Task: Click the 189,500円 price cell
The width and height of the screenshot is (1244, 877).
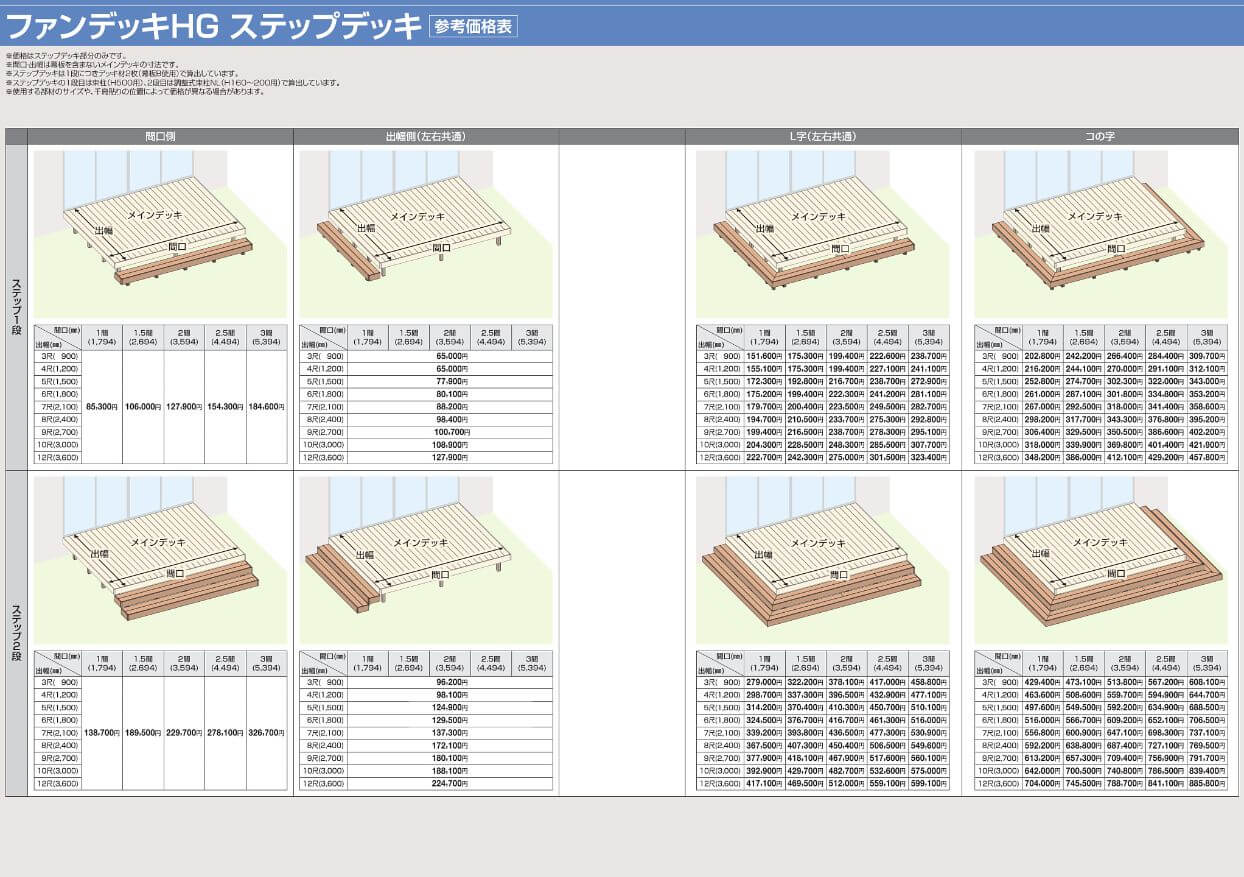Action: 143,733
